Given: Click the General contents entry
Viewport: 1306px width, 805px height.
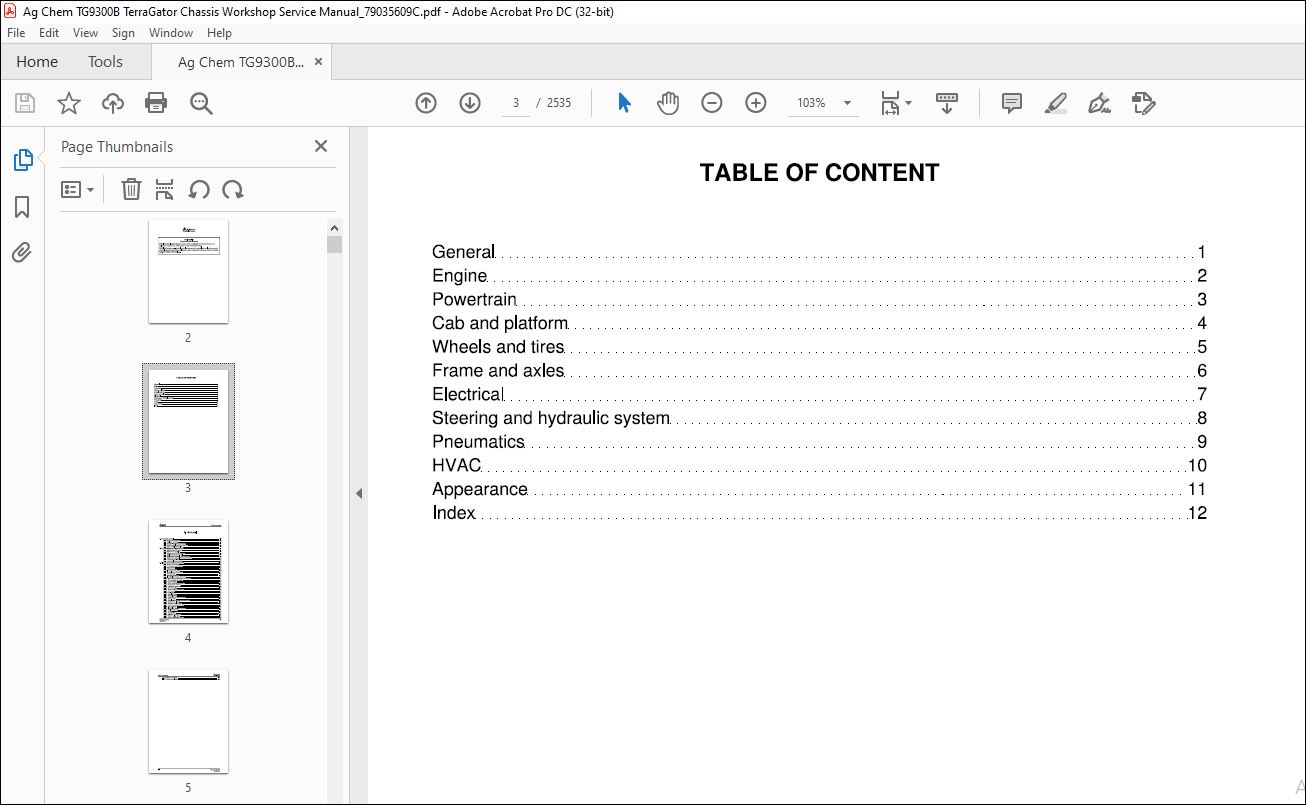Looking at the screenshot, I should pyautogui.click(x=819, y=252).
